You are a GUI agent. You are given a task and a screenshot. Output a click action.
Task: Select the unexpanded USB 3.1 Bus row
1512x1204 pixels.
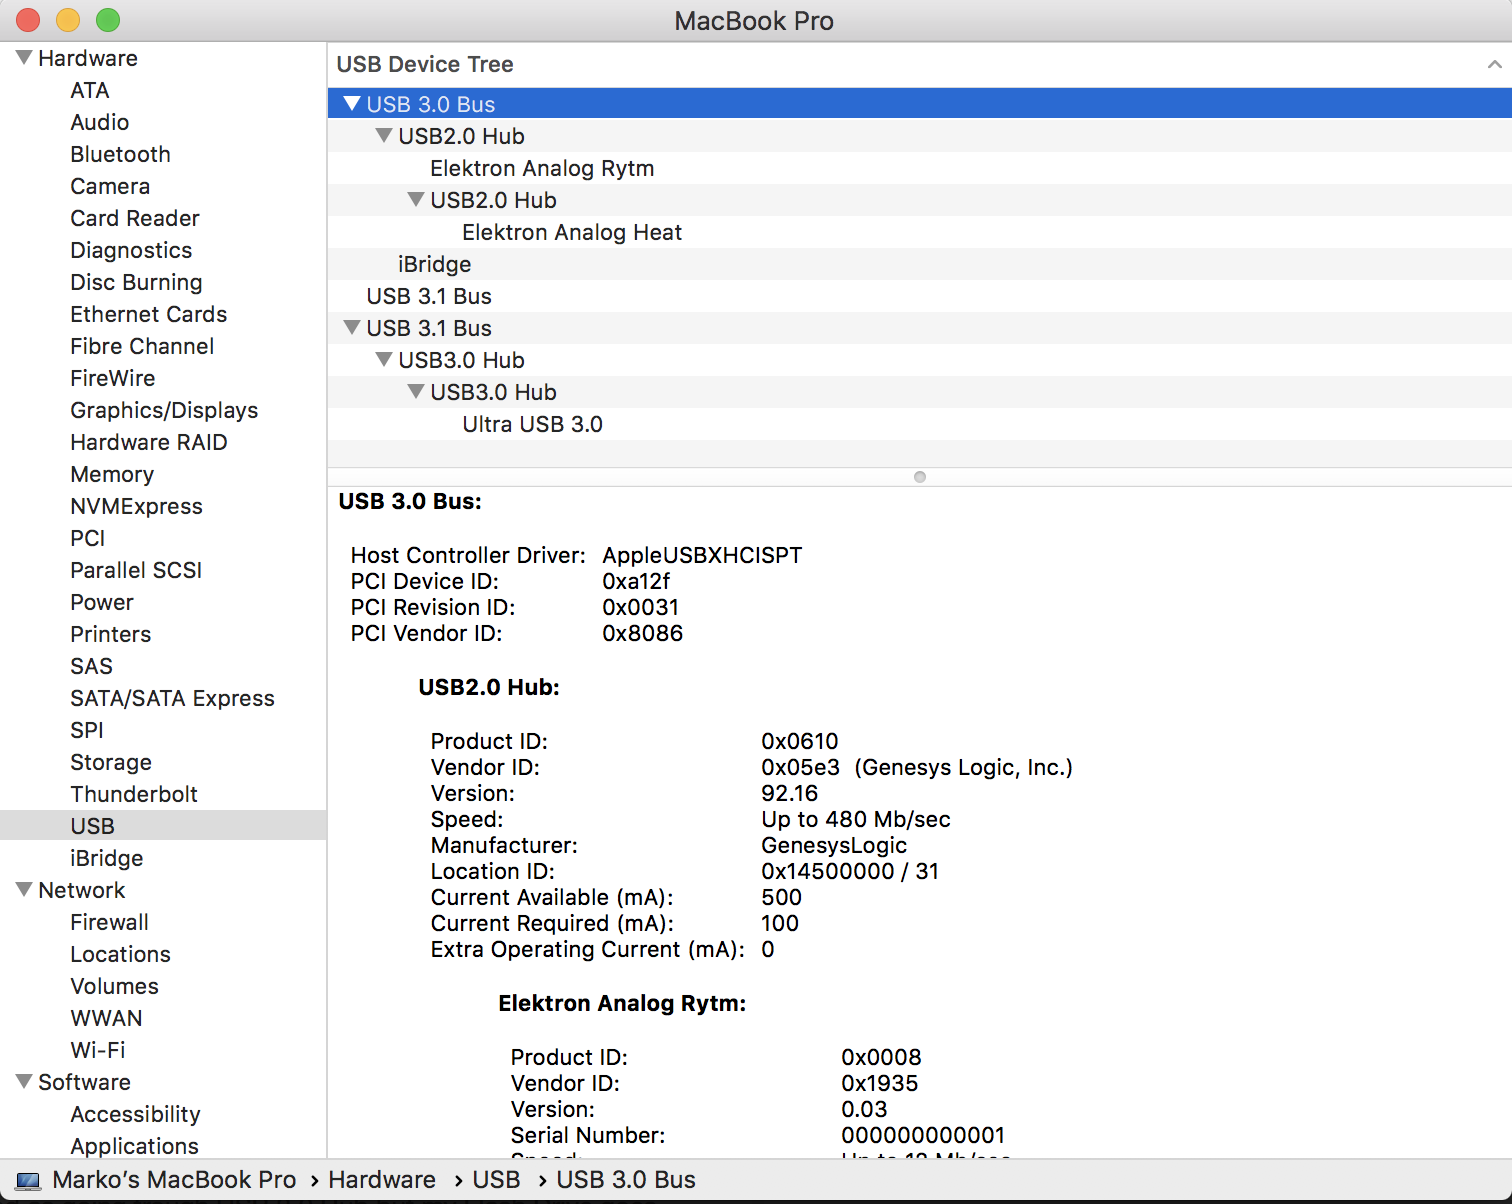919,296
